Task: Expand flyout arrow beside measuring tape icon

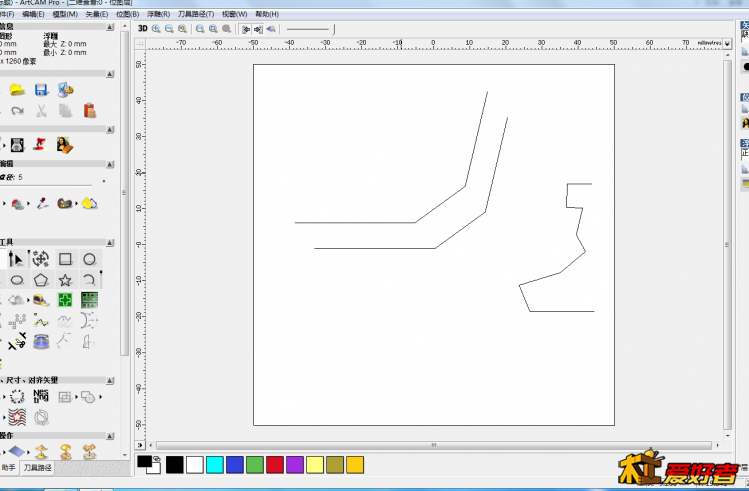Action: tap(28, 300)
